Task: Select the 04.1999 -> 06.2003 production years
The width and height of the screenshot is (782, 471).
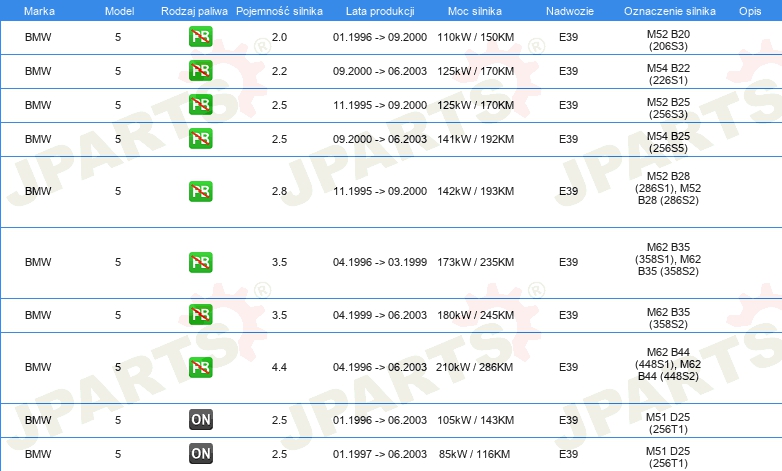Action: (380, 315)
